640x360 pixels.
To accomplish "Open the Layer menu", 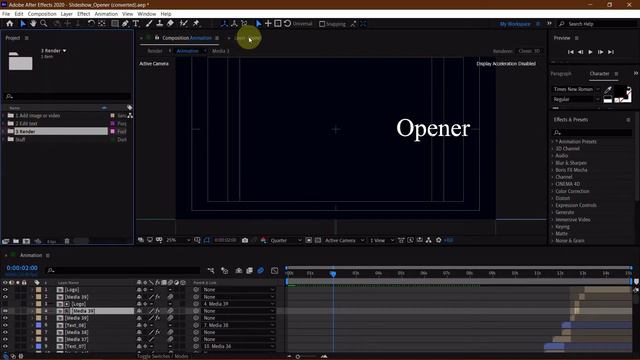I will pyautogui.click(x=67, y=14).
